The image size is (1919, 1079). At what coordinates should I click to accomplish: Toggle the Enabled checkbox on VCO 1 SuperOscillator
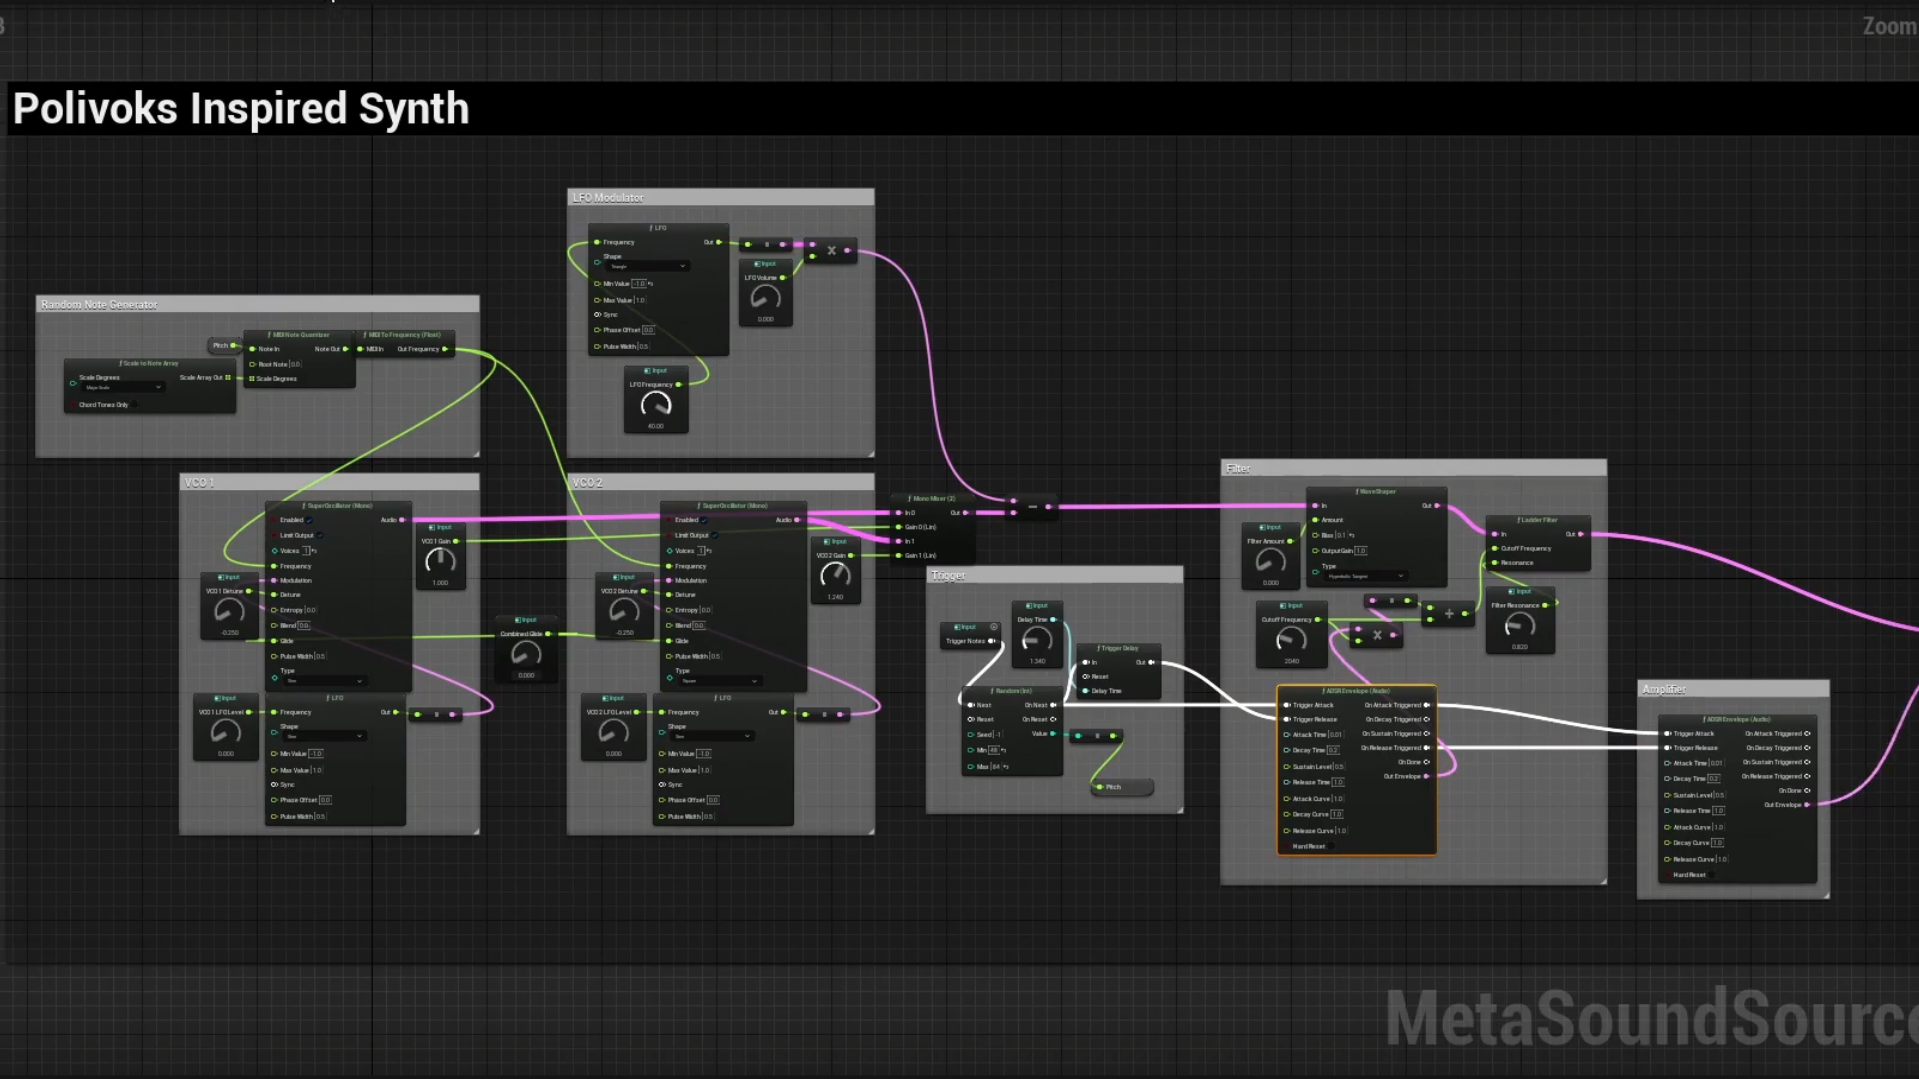(310, 520)
